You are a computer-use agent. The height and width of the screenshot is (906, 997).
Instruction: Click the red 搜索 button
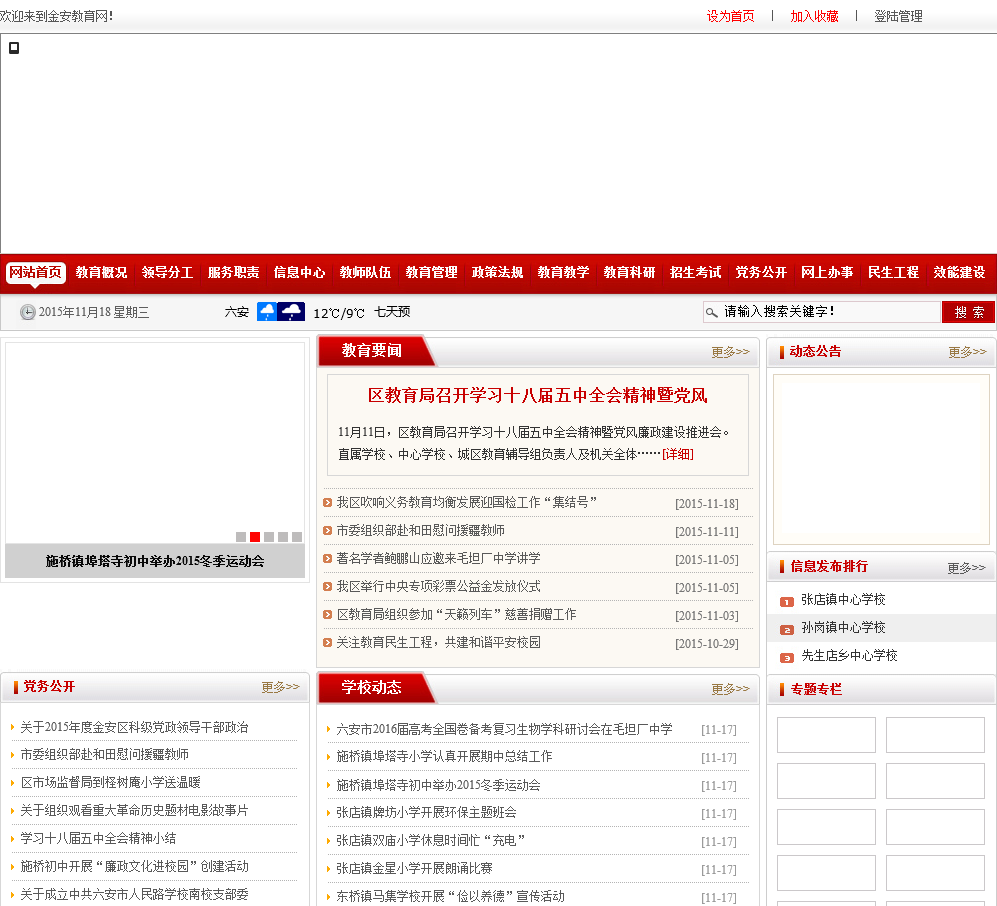[969, 312]
